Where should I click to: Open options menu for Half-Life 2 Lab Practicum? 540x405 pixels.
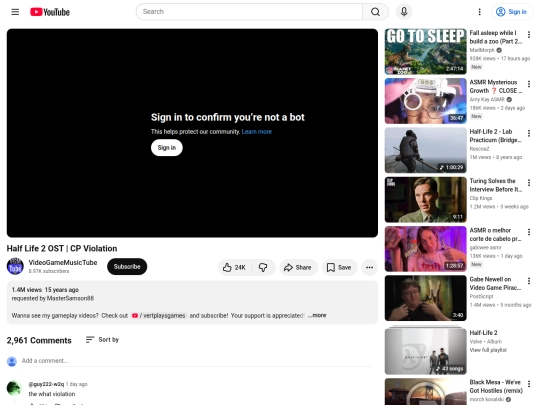coord(529,133)
